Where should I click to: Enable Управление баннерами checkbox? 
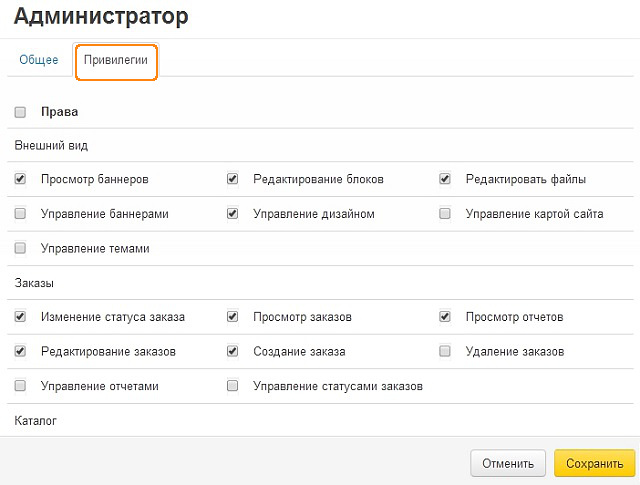click(x=20, y=214)
